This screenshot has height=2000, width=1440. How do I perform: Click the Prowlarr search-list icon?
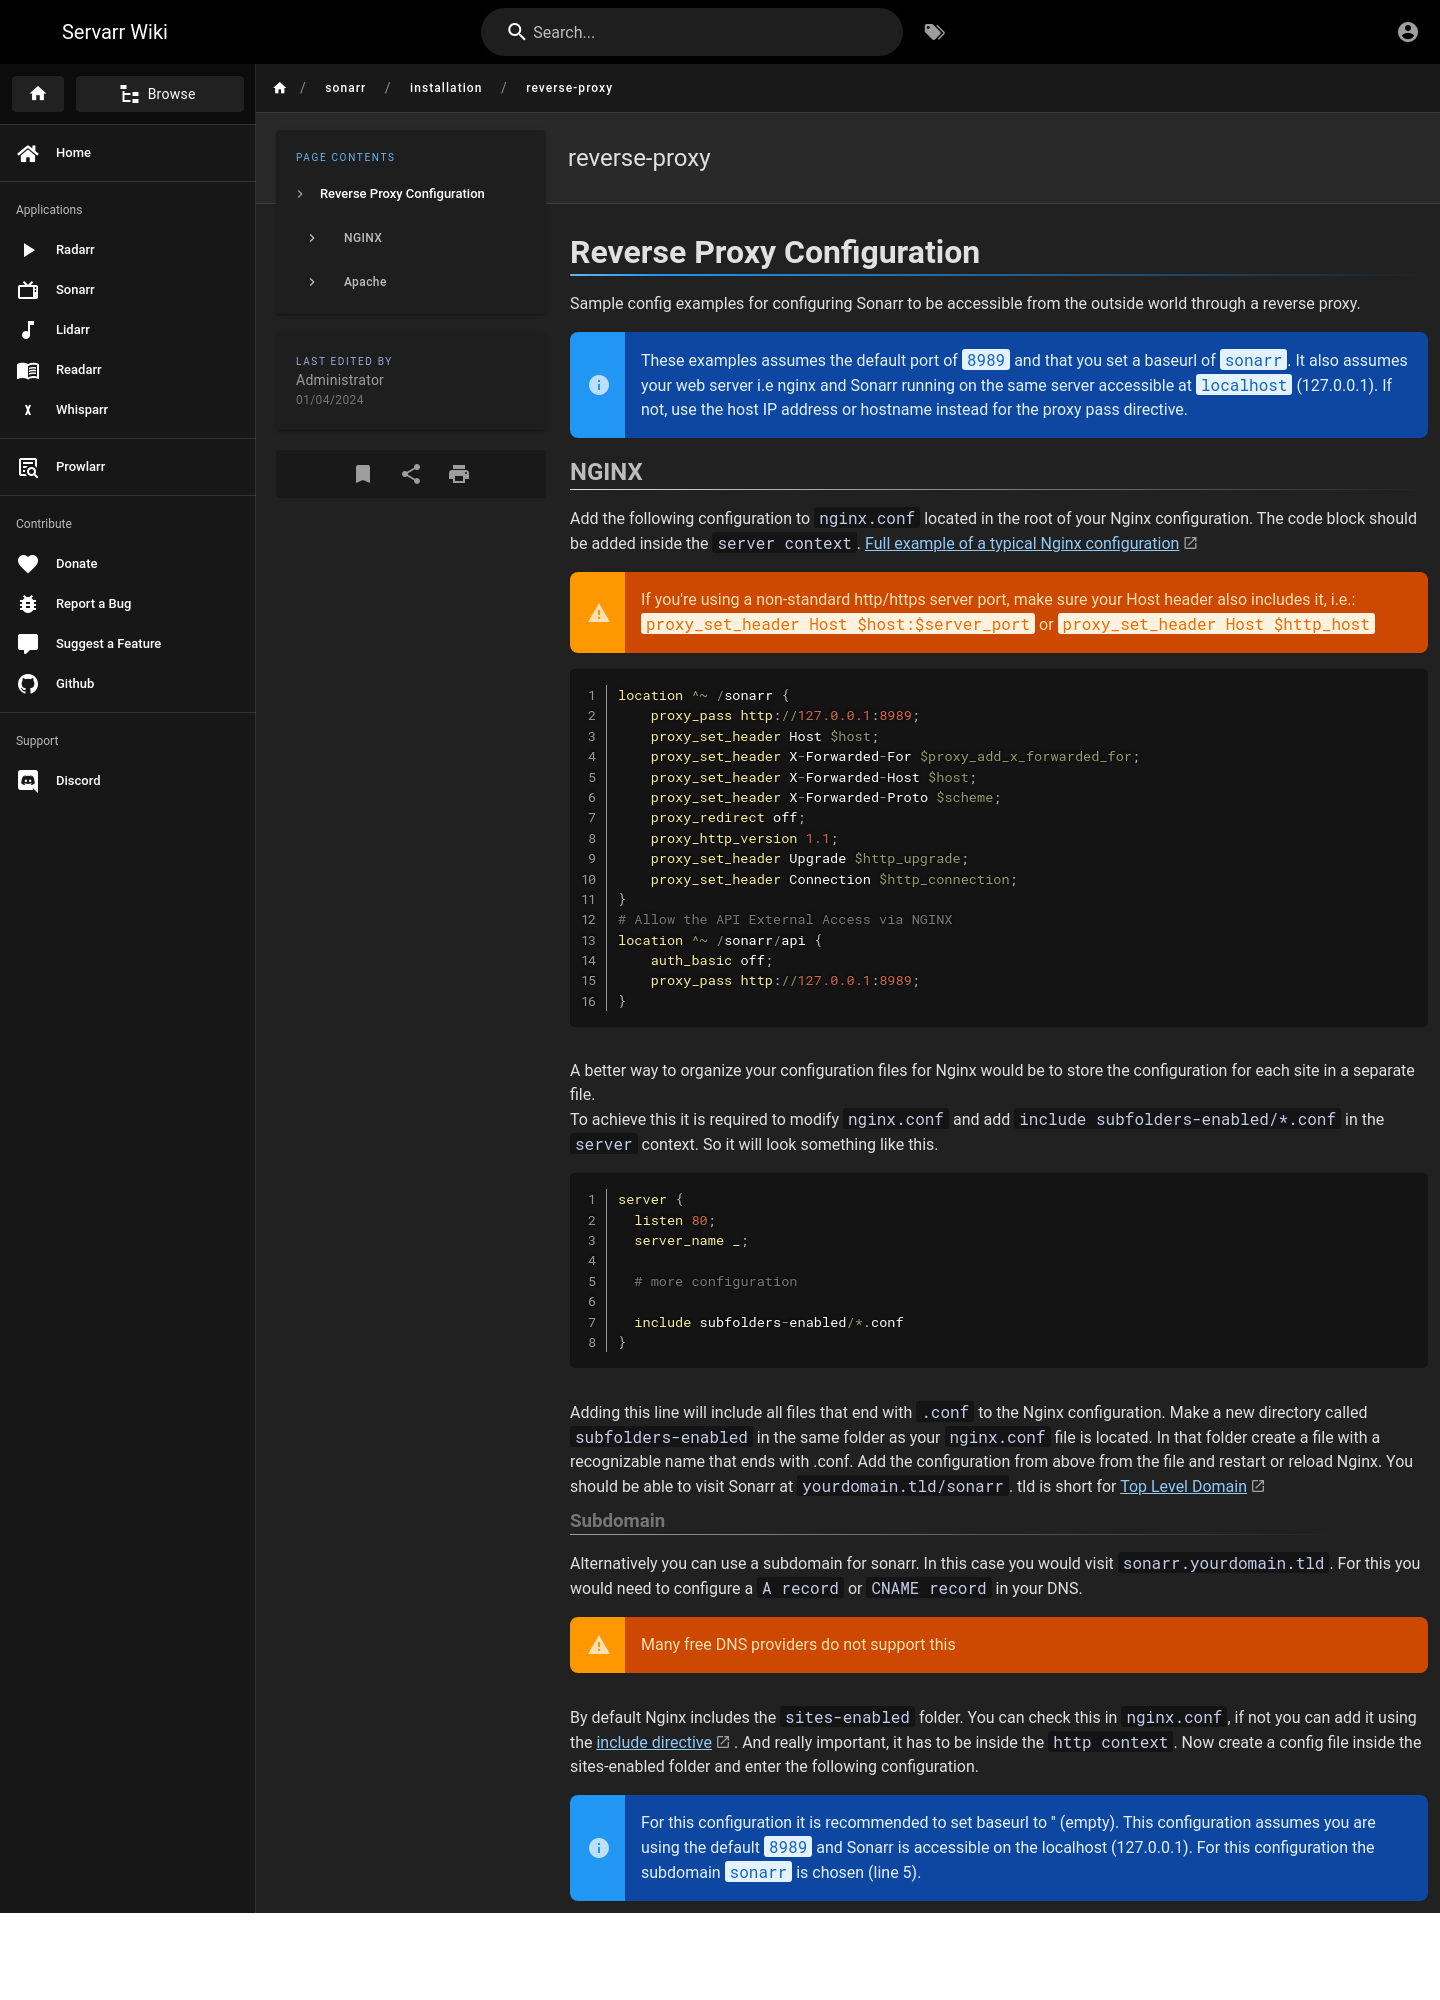[x=28, y=467]
